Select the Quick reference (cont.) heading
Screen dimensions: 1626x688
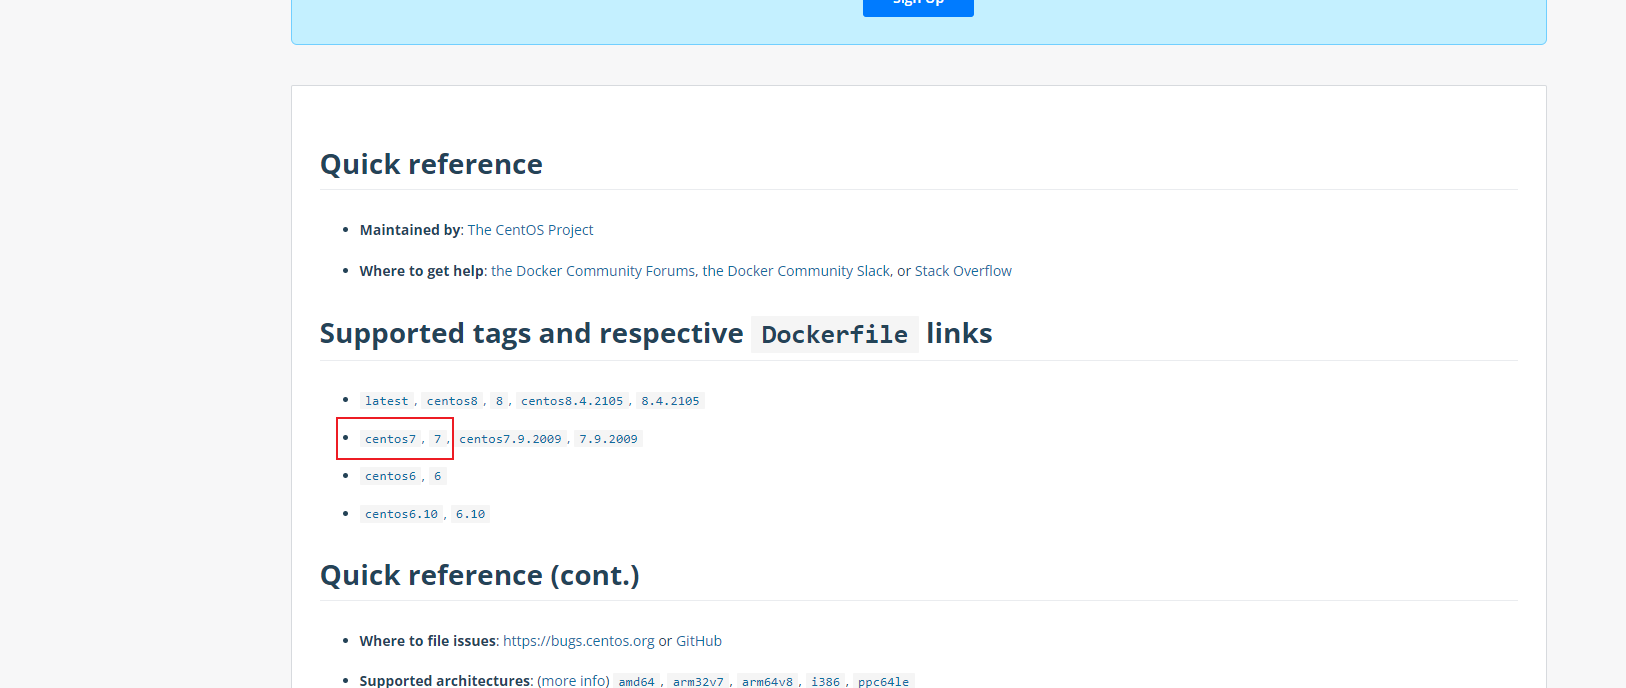coord(480,576)
